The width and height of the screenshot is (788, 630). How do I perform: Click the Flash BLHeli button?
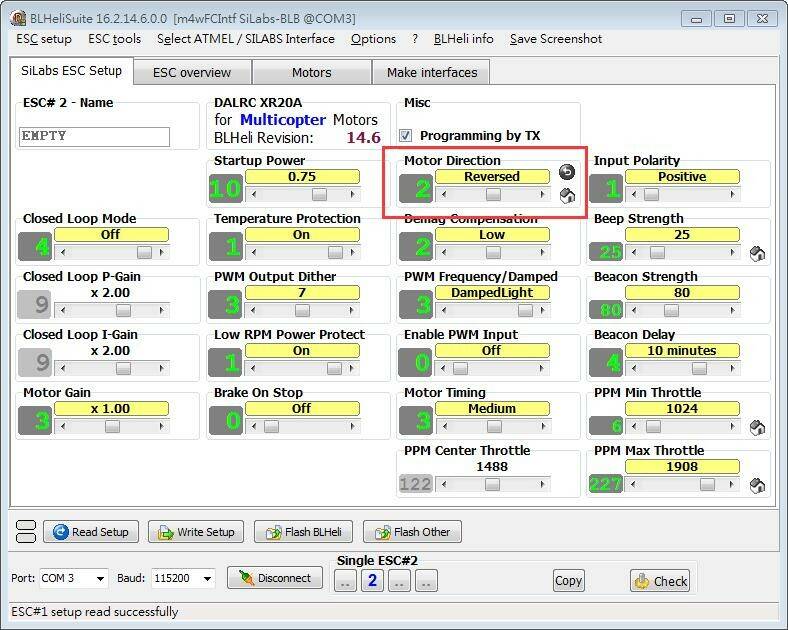pyautogui.click(x=304, y=532)
